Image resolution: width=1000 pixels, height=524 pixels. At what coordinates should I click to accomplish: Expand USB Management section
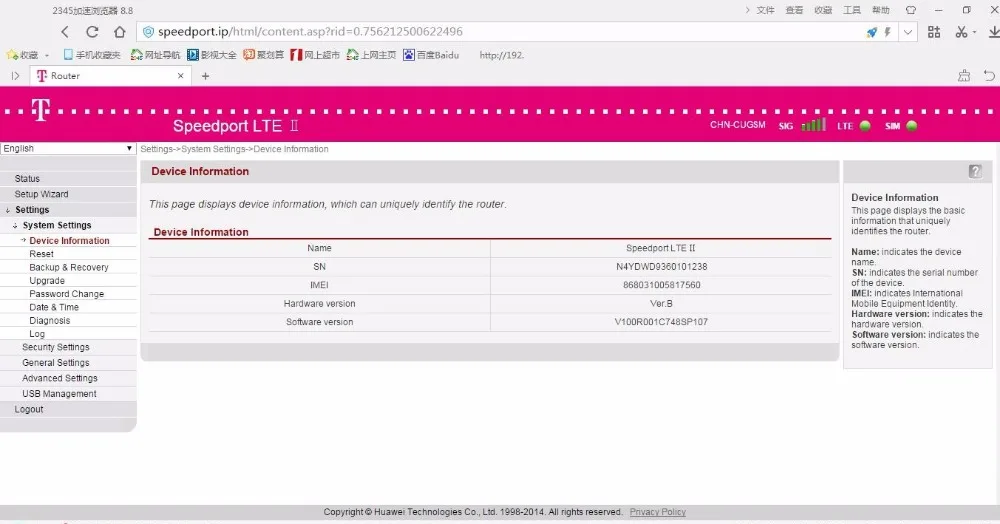click(x=59, y=394)
